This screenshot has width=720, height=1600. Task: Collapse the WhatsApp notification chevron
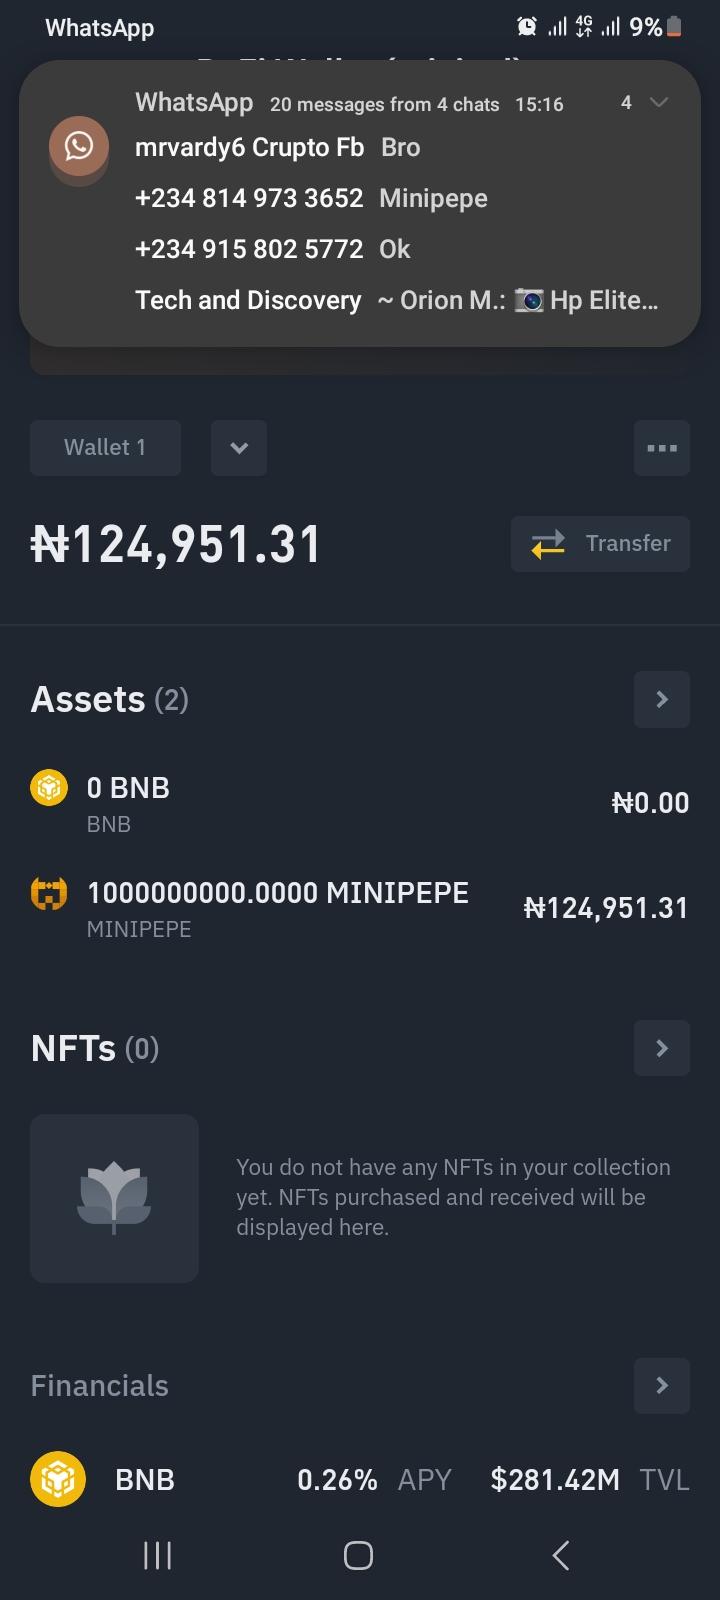658,103
